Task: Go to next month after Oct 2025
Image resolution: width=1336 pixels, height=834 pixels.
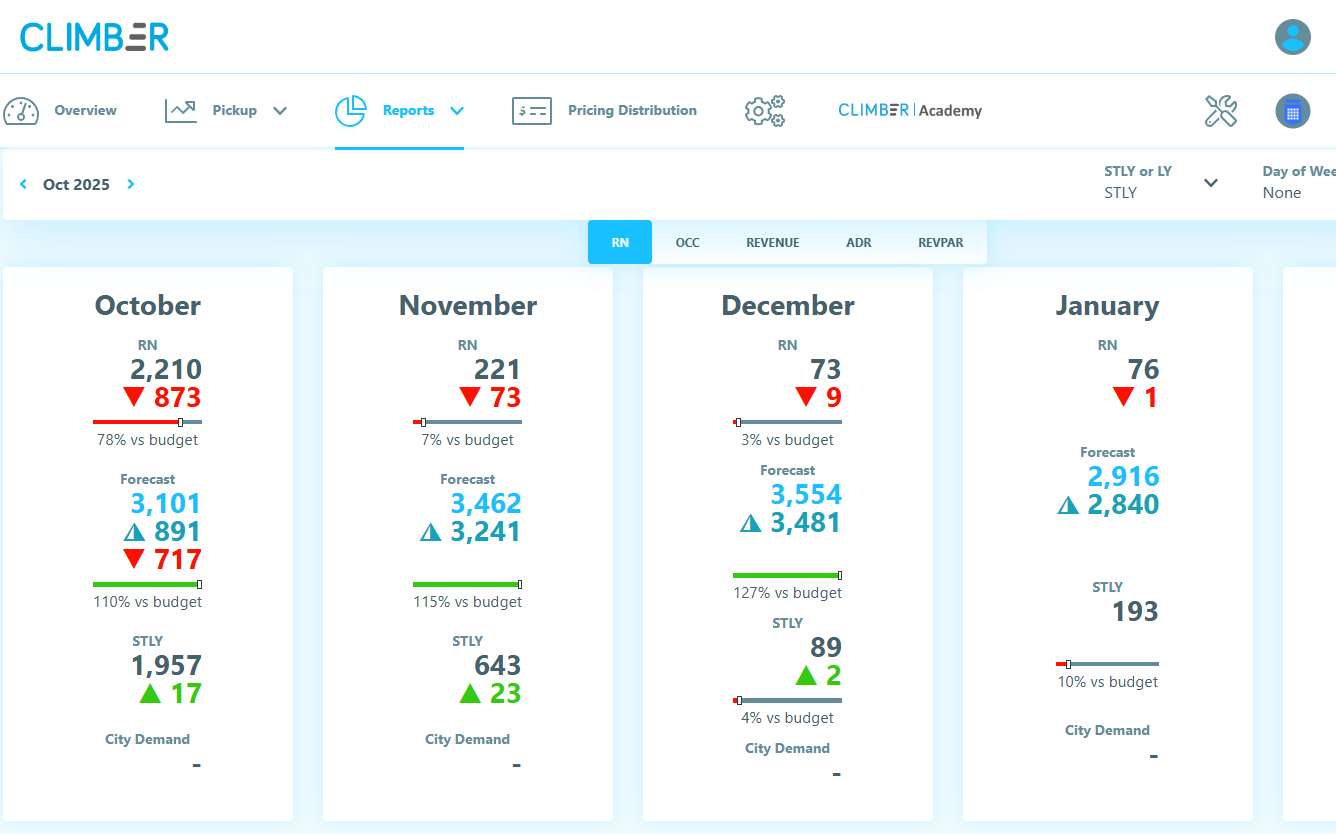Action: [x=131, y=184]
